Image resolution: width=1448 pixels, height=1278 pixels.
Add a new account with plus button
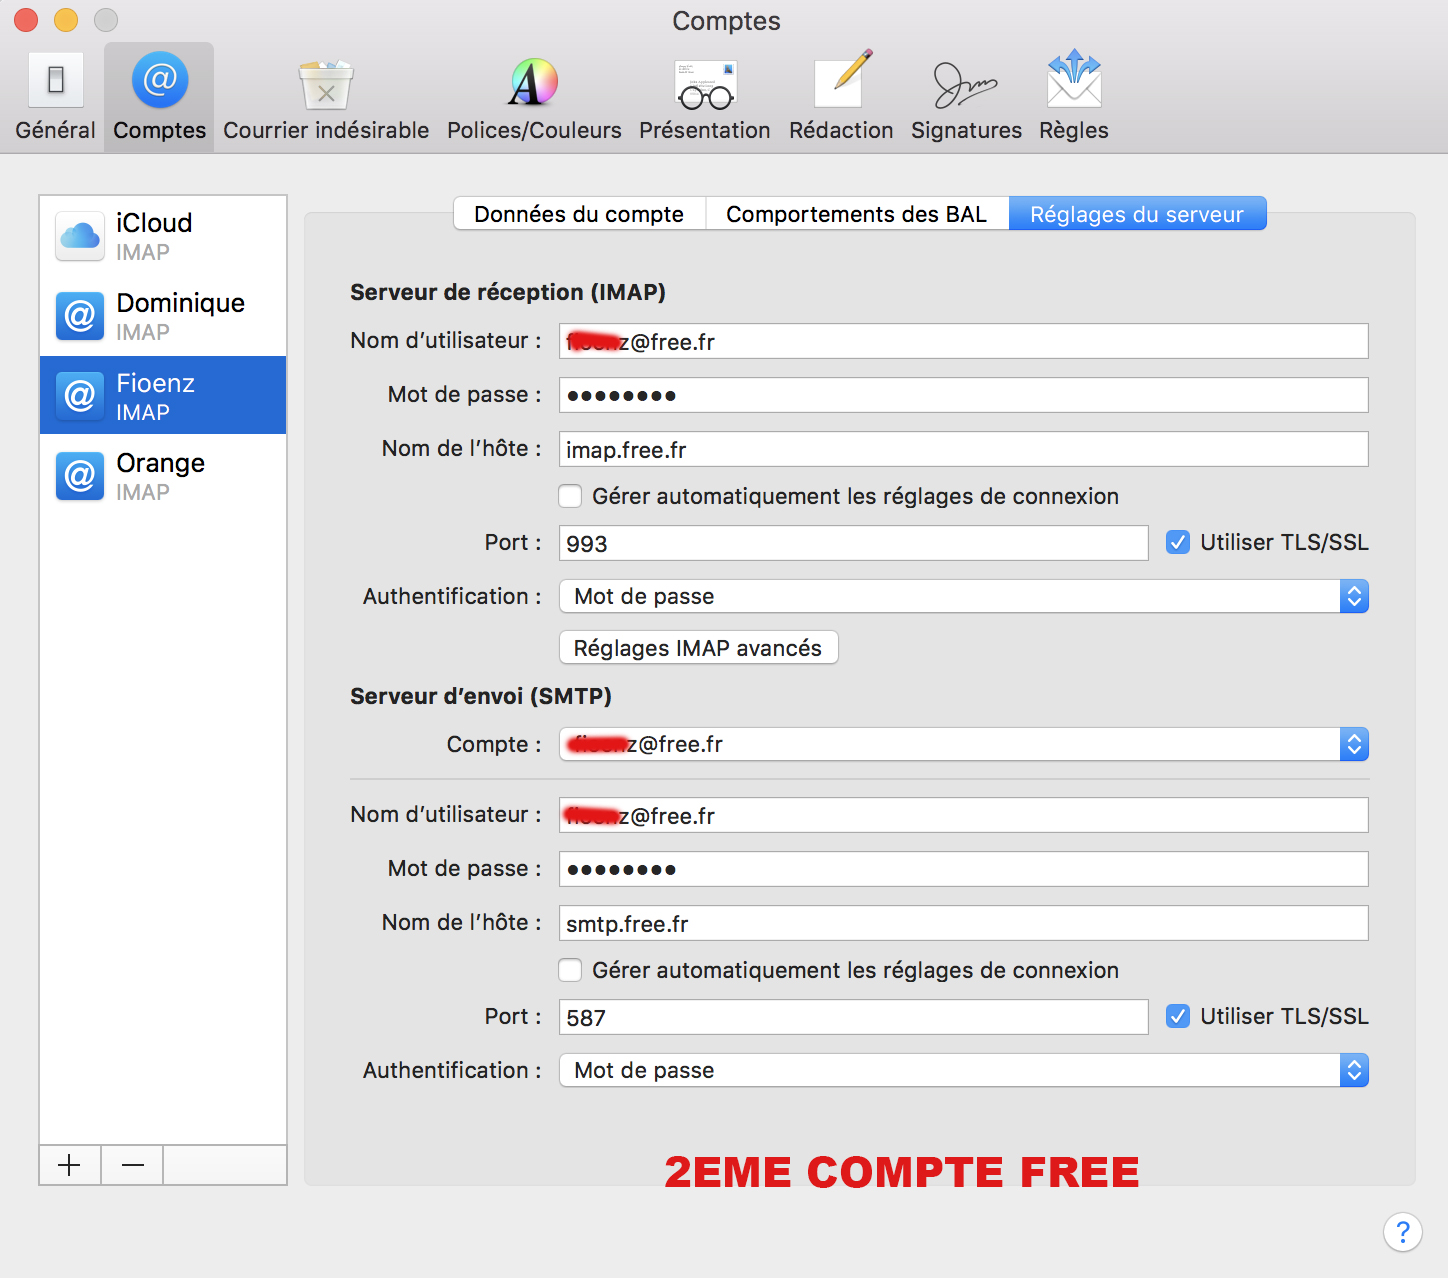tap(69, 1165)
